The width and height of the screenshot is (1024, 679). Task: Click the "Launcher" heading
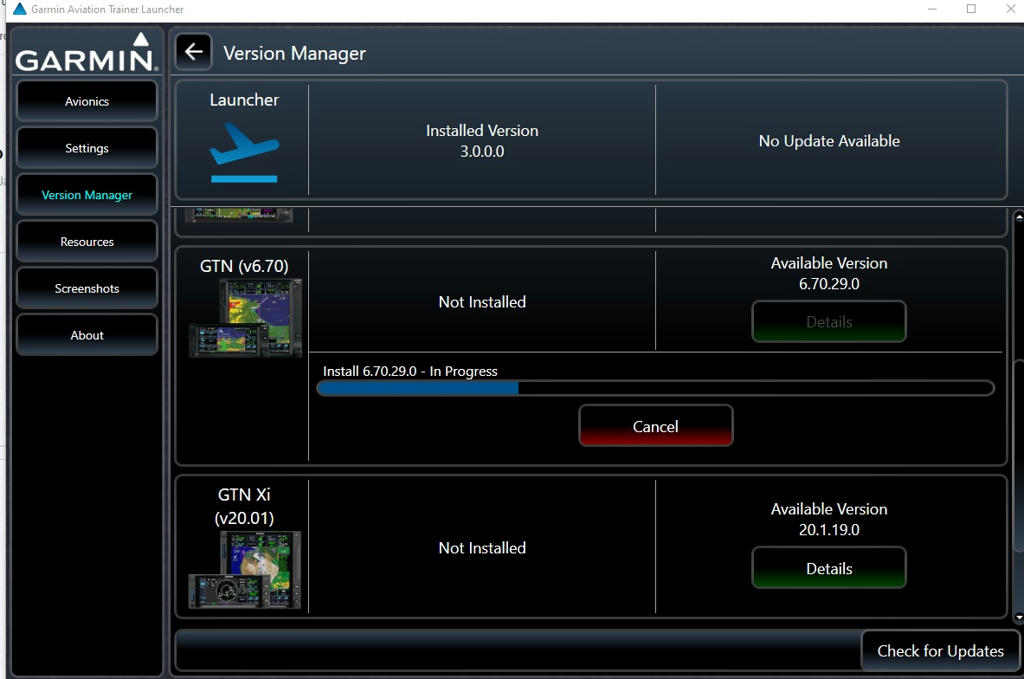(244, 100)
